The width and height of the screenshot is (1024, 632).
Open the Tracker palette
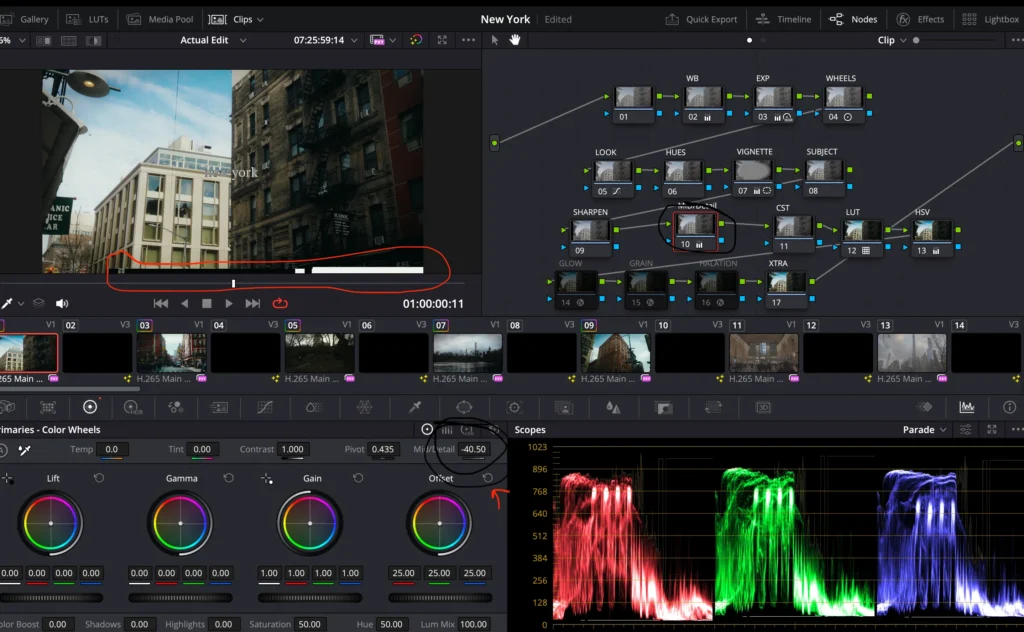click(x=514, y=407)
